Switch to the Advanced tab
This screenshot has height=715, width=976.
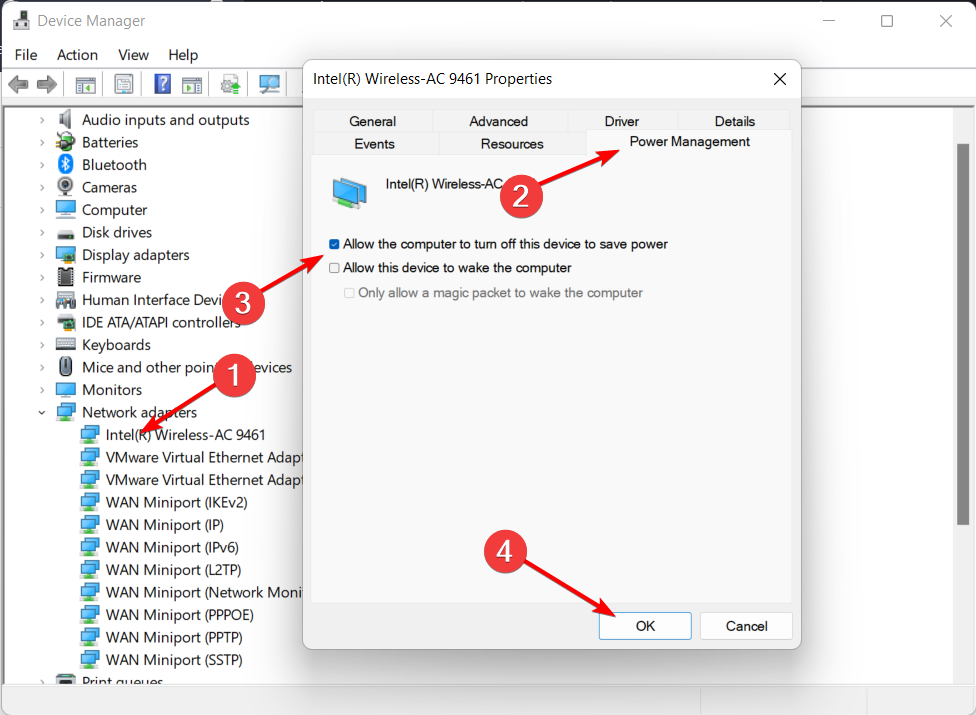tap(499, 121)
